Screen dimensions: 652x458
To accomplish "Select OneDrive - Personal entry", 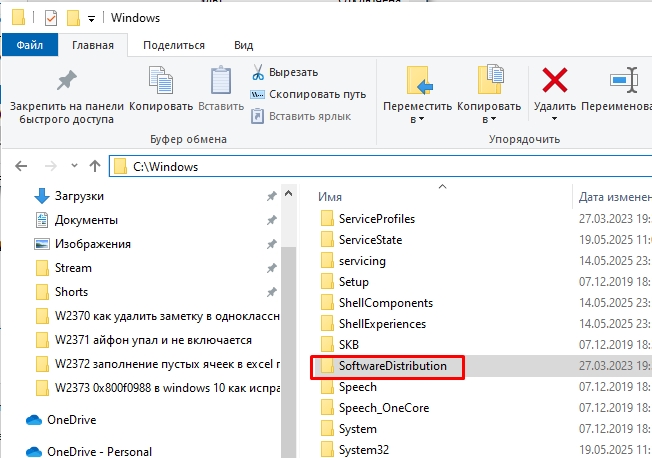I will tap(89, 451).
